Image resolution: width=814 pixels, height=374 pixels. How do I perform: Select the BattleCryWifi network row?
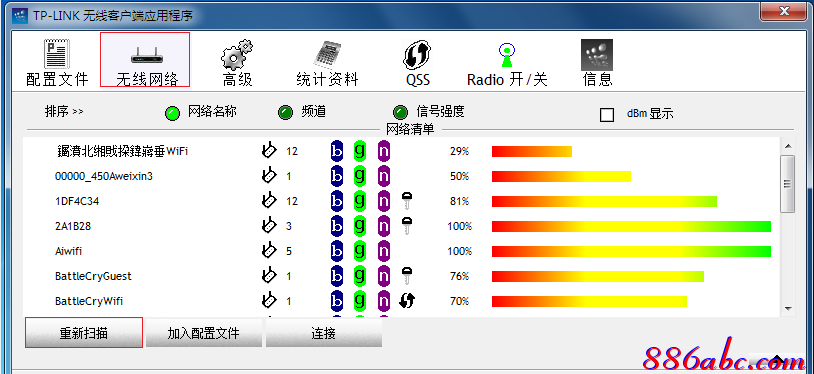402,301
